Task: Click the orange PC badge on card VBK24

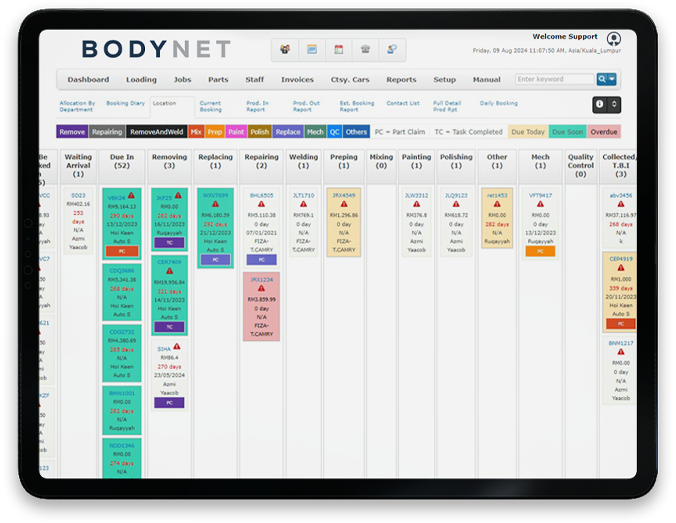Action: [122, 251]
